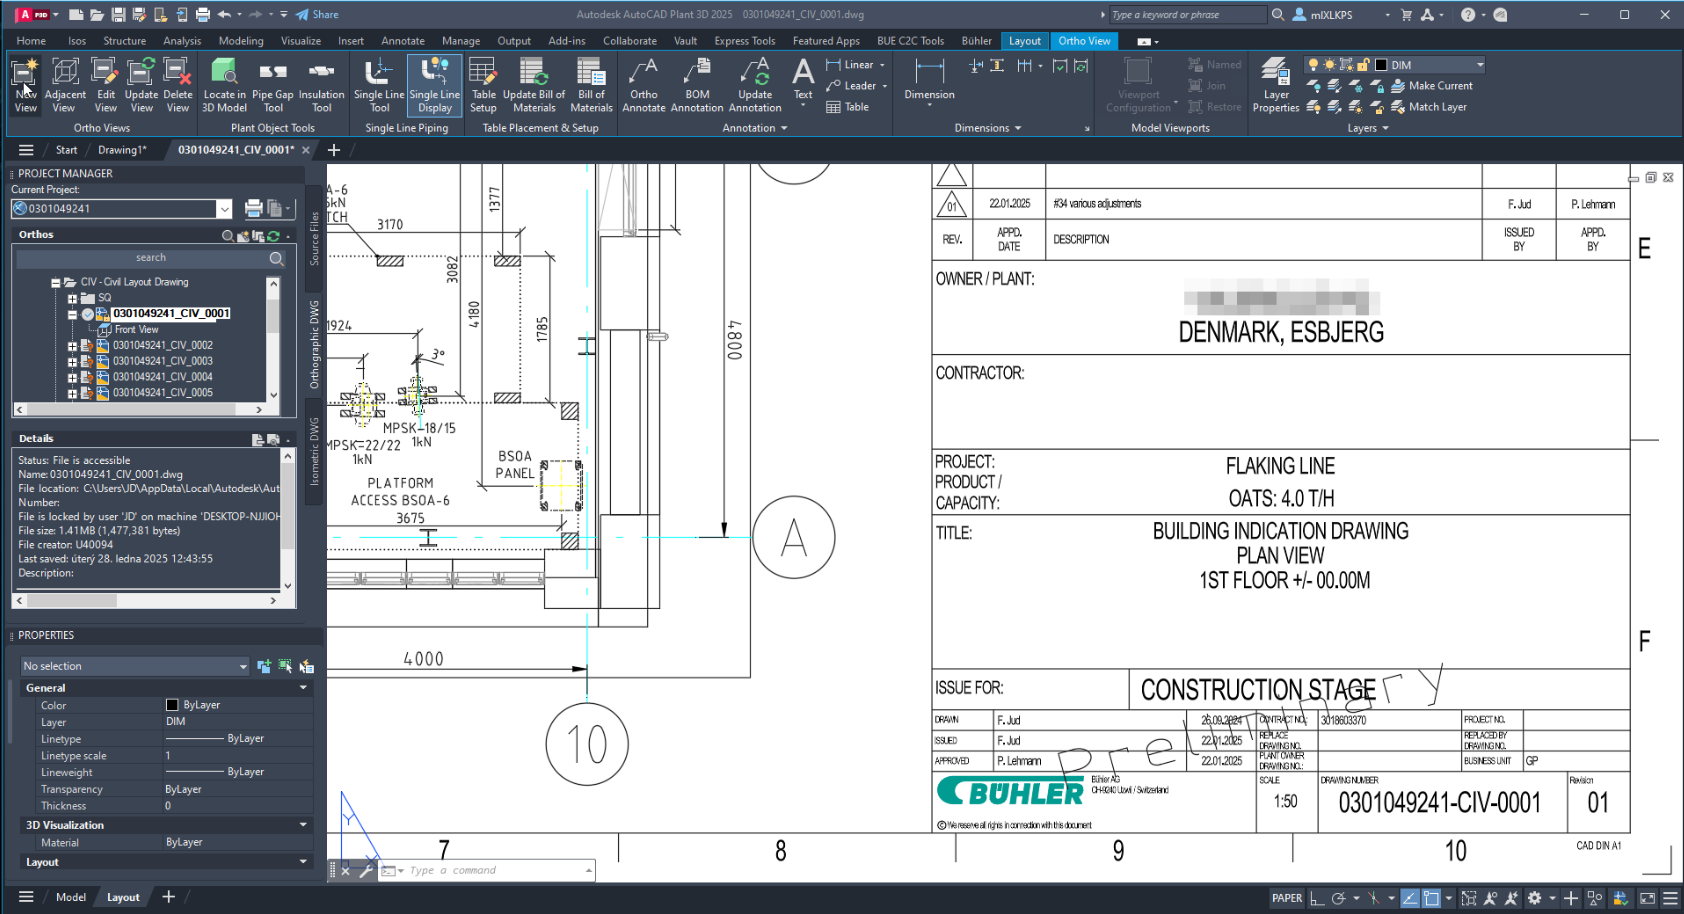Open the Current Project dropdown
Image resolution: width=1684 pixels, height=914 pixels.
pos(225,208)
